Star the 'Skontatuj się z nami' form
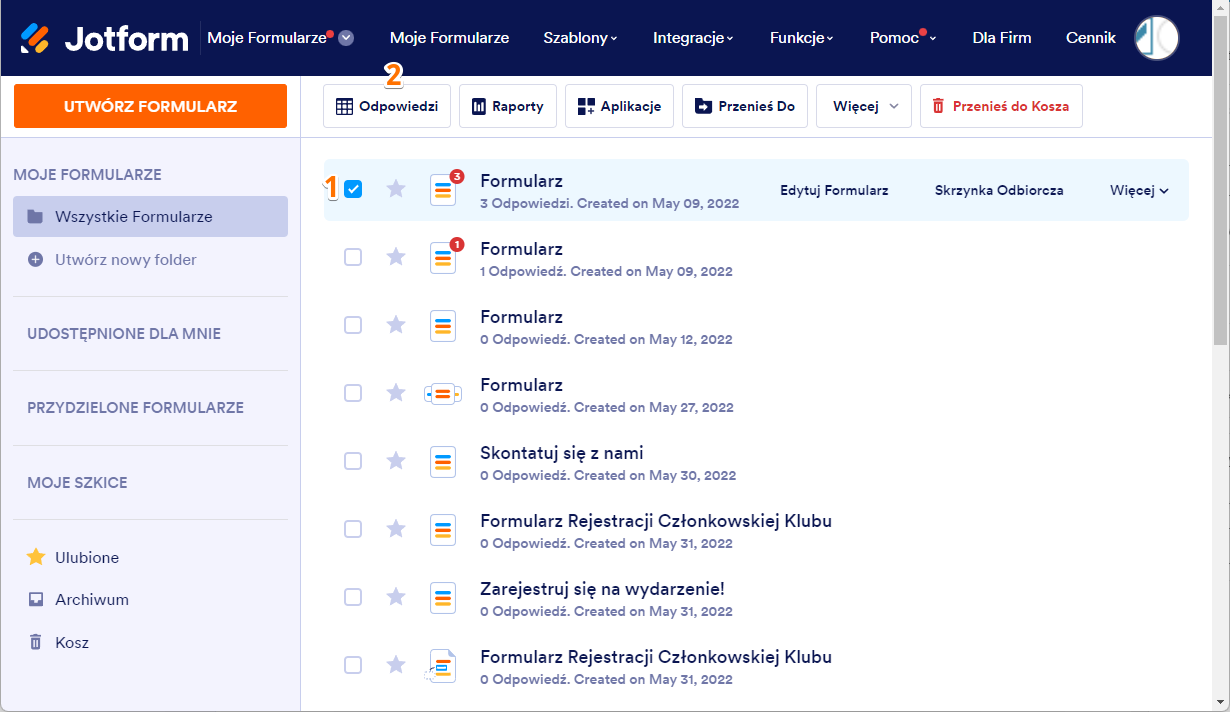 click(x=396, y=461)
